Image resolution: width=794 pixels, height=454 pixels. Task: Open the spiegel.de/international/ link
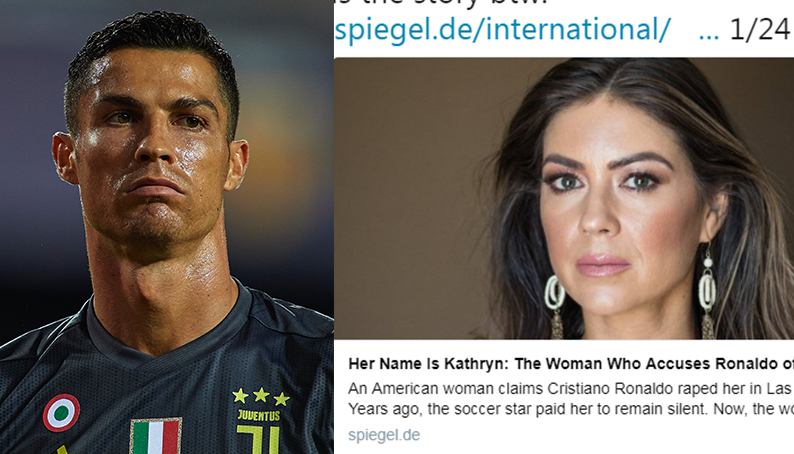502,29
